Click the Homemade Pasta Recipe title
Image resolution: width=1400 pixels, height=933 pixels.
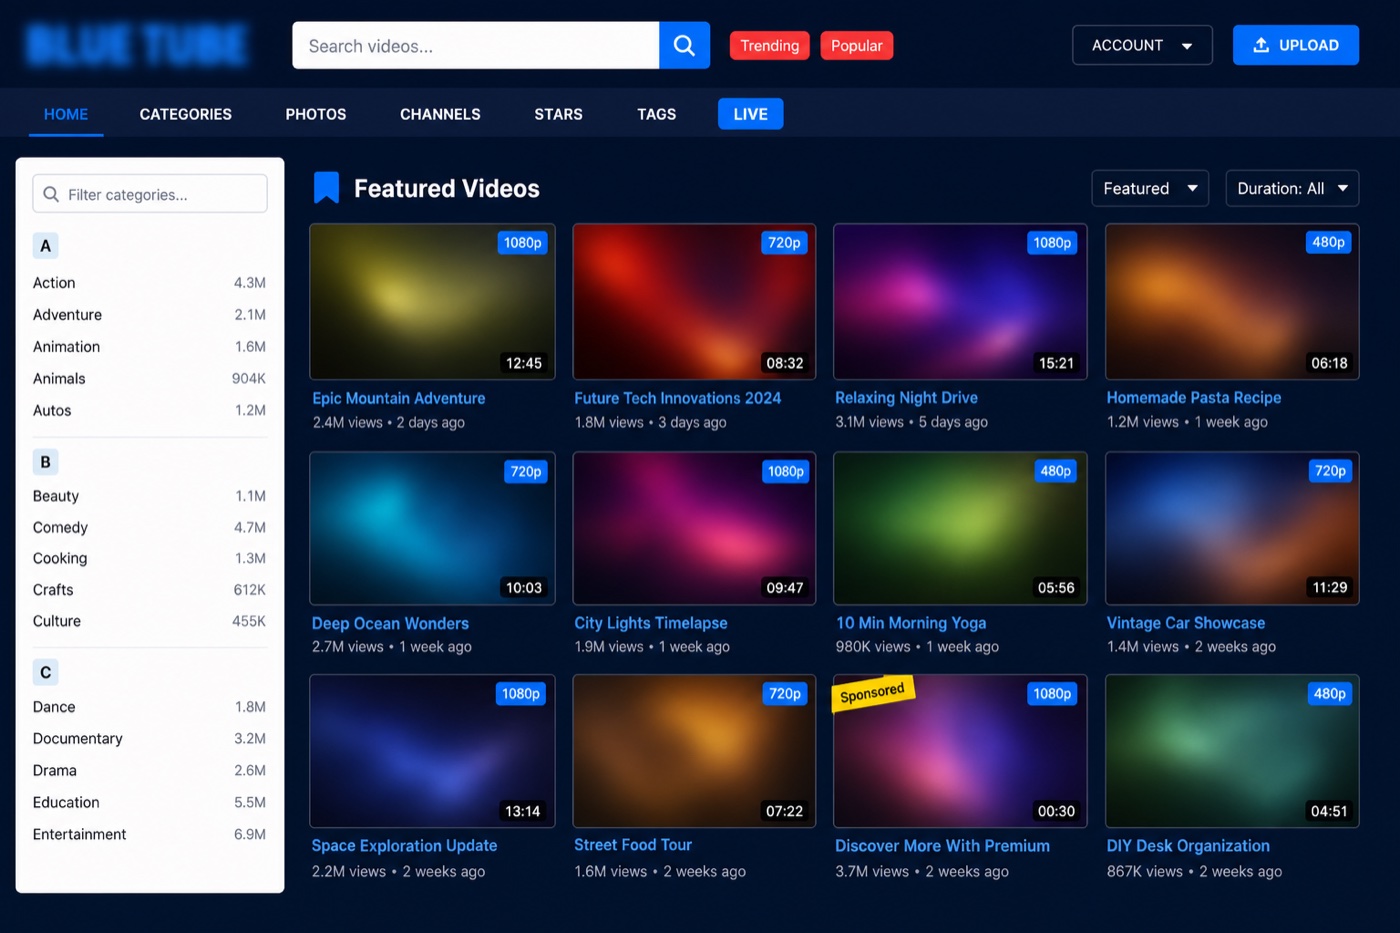tap(1194, 397)
